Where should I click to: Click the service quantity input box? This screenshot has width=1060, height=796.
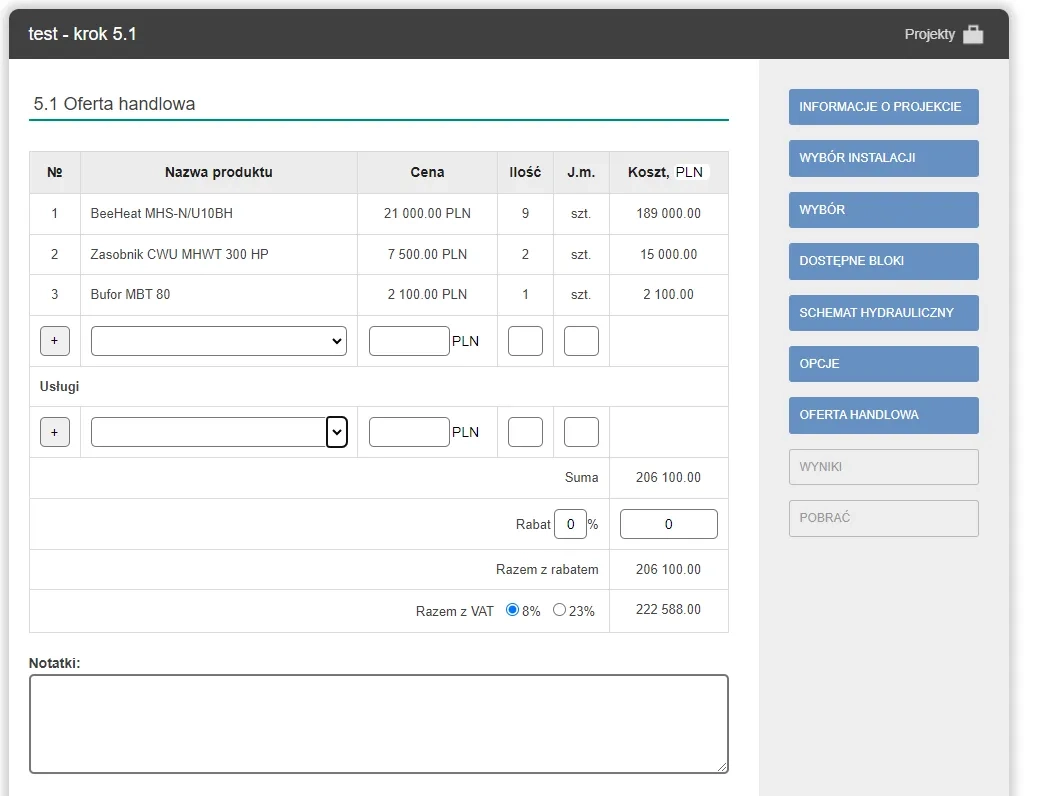[x=525, y=432]
